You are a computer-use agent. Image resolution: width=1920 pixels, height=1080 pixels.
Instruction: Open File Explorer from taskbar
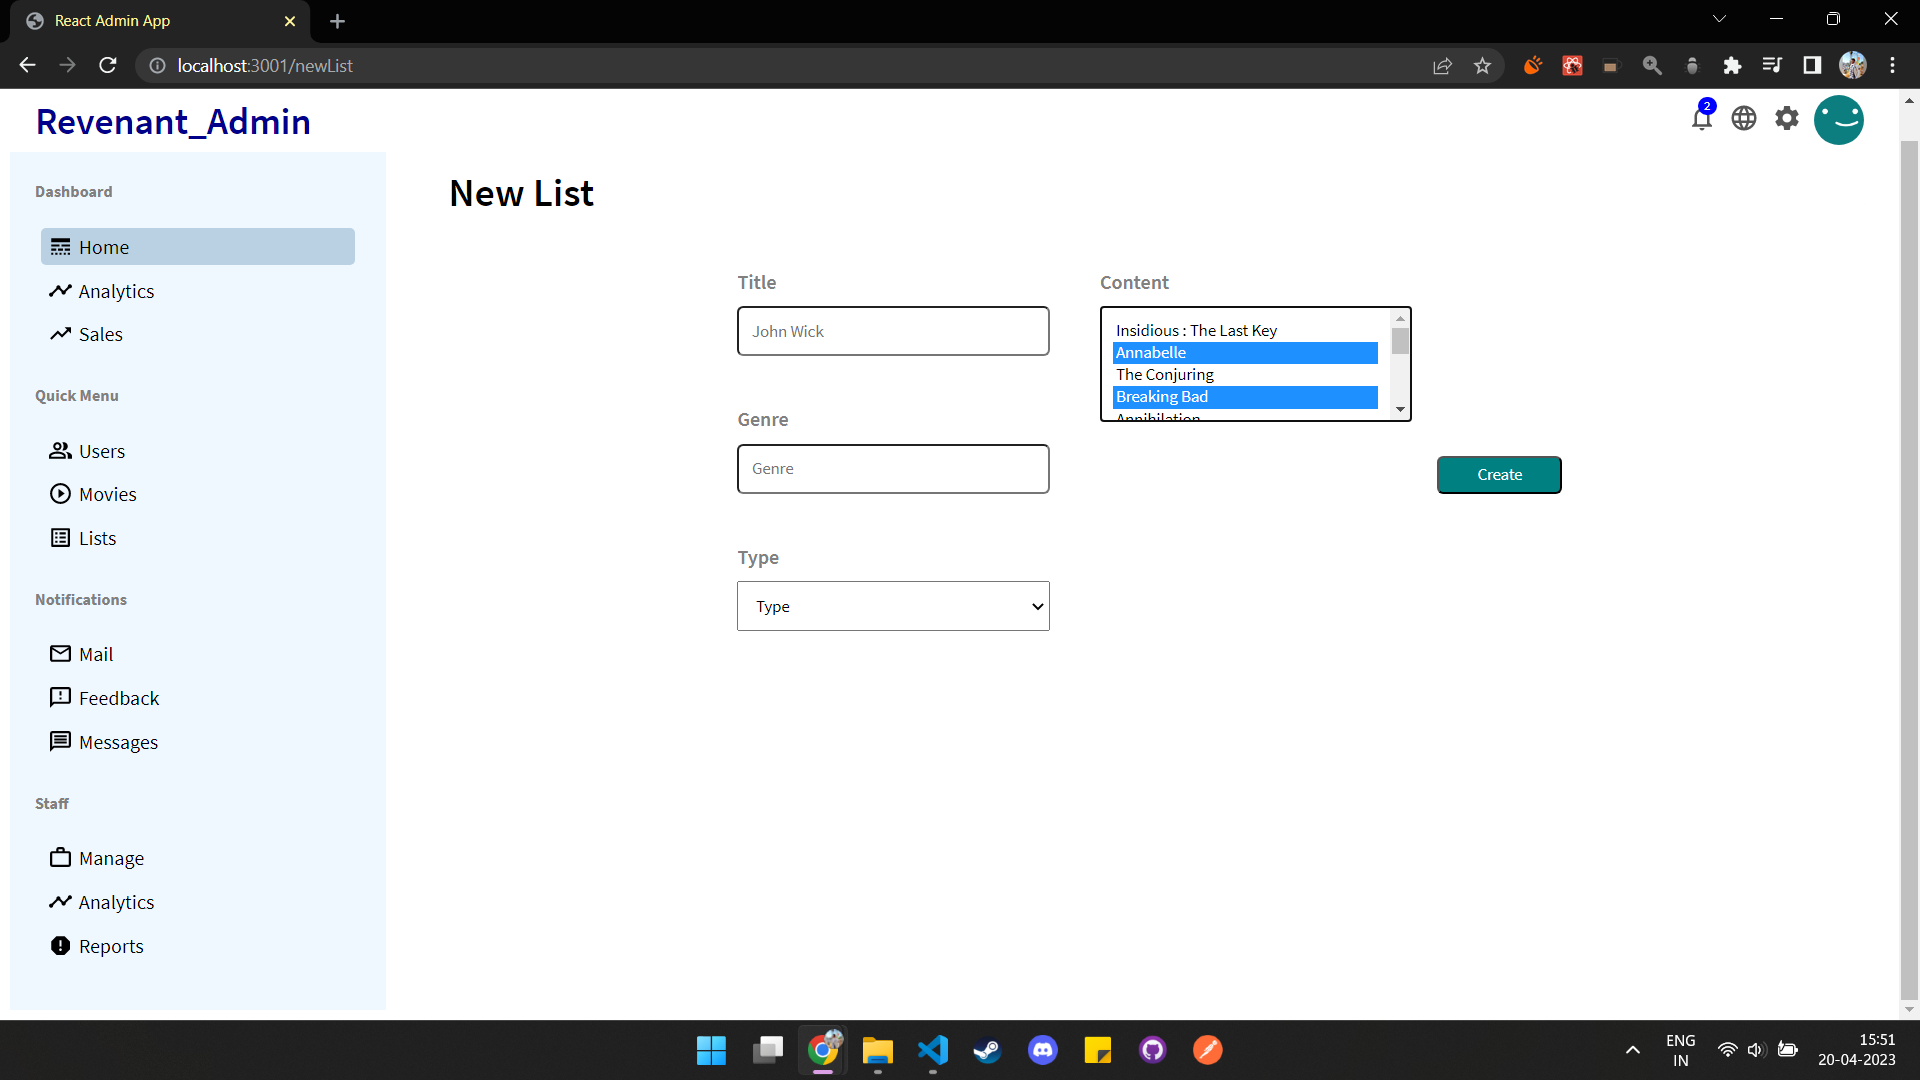[877, 1050]
